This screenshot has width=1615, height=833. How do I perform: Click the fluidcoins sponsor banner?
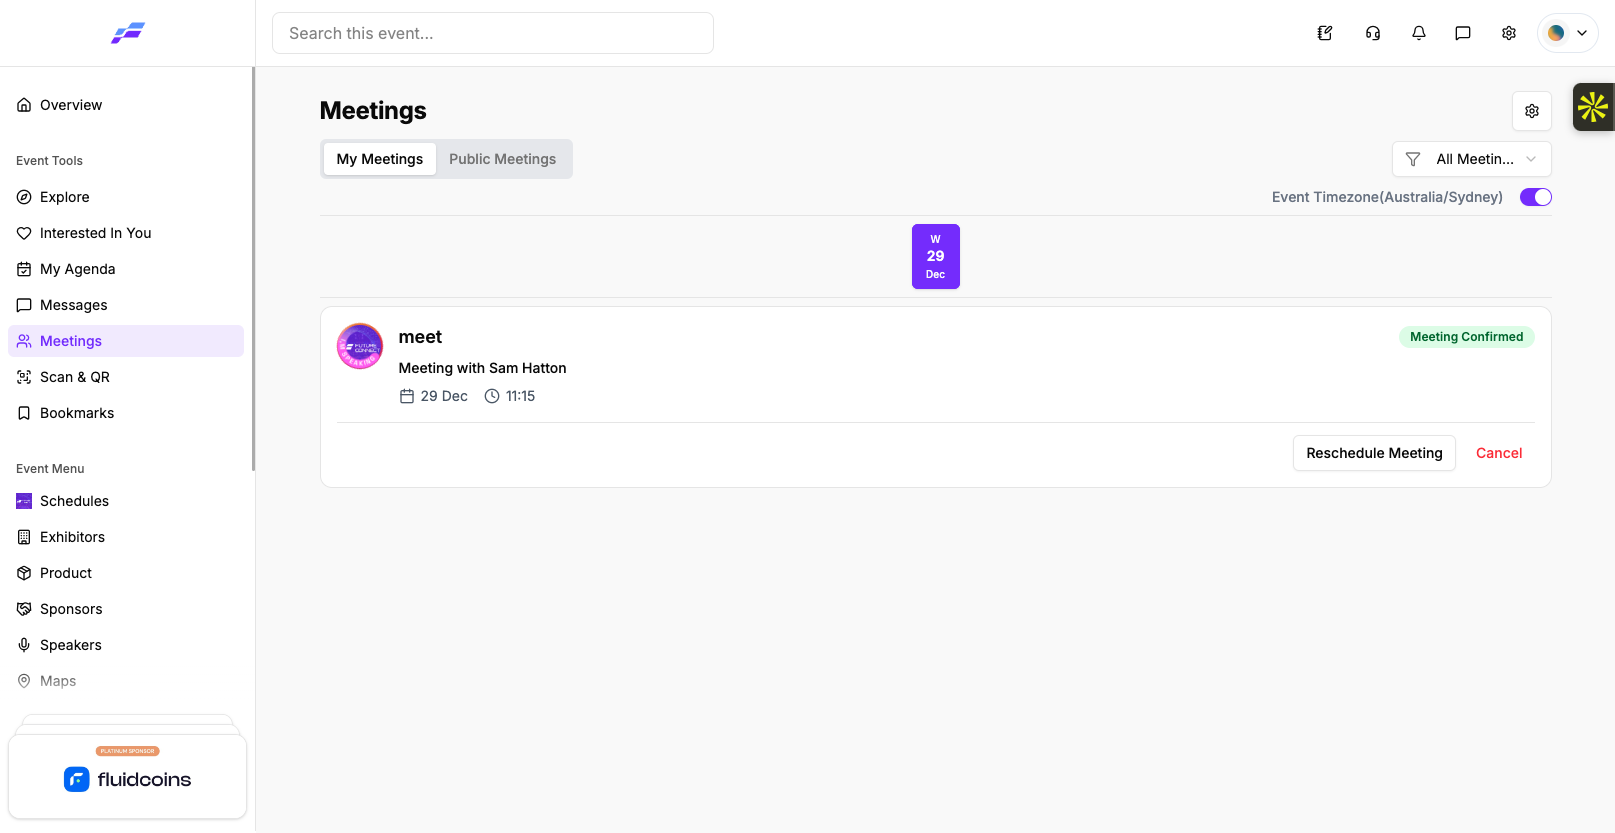[x=128, y=777]
